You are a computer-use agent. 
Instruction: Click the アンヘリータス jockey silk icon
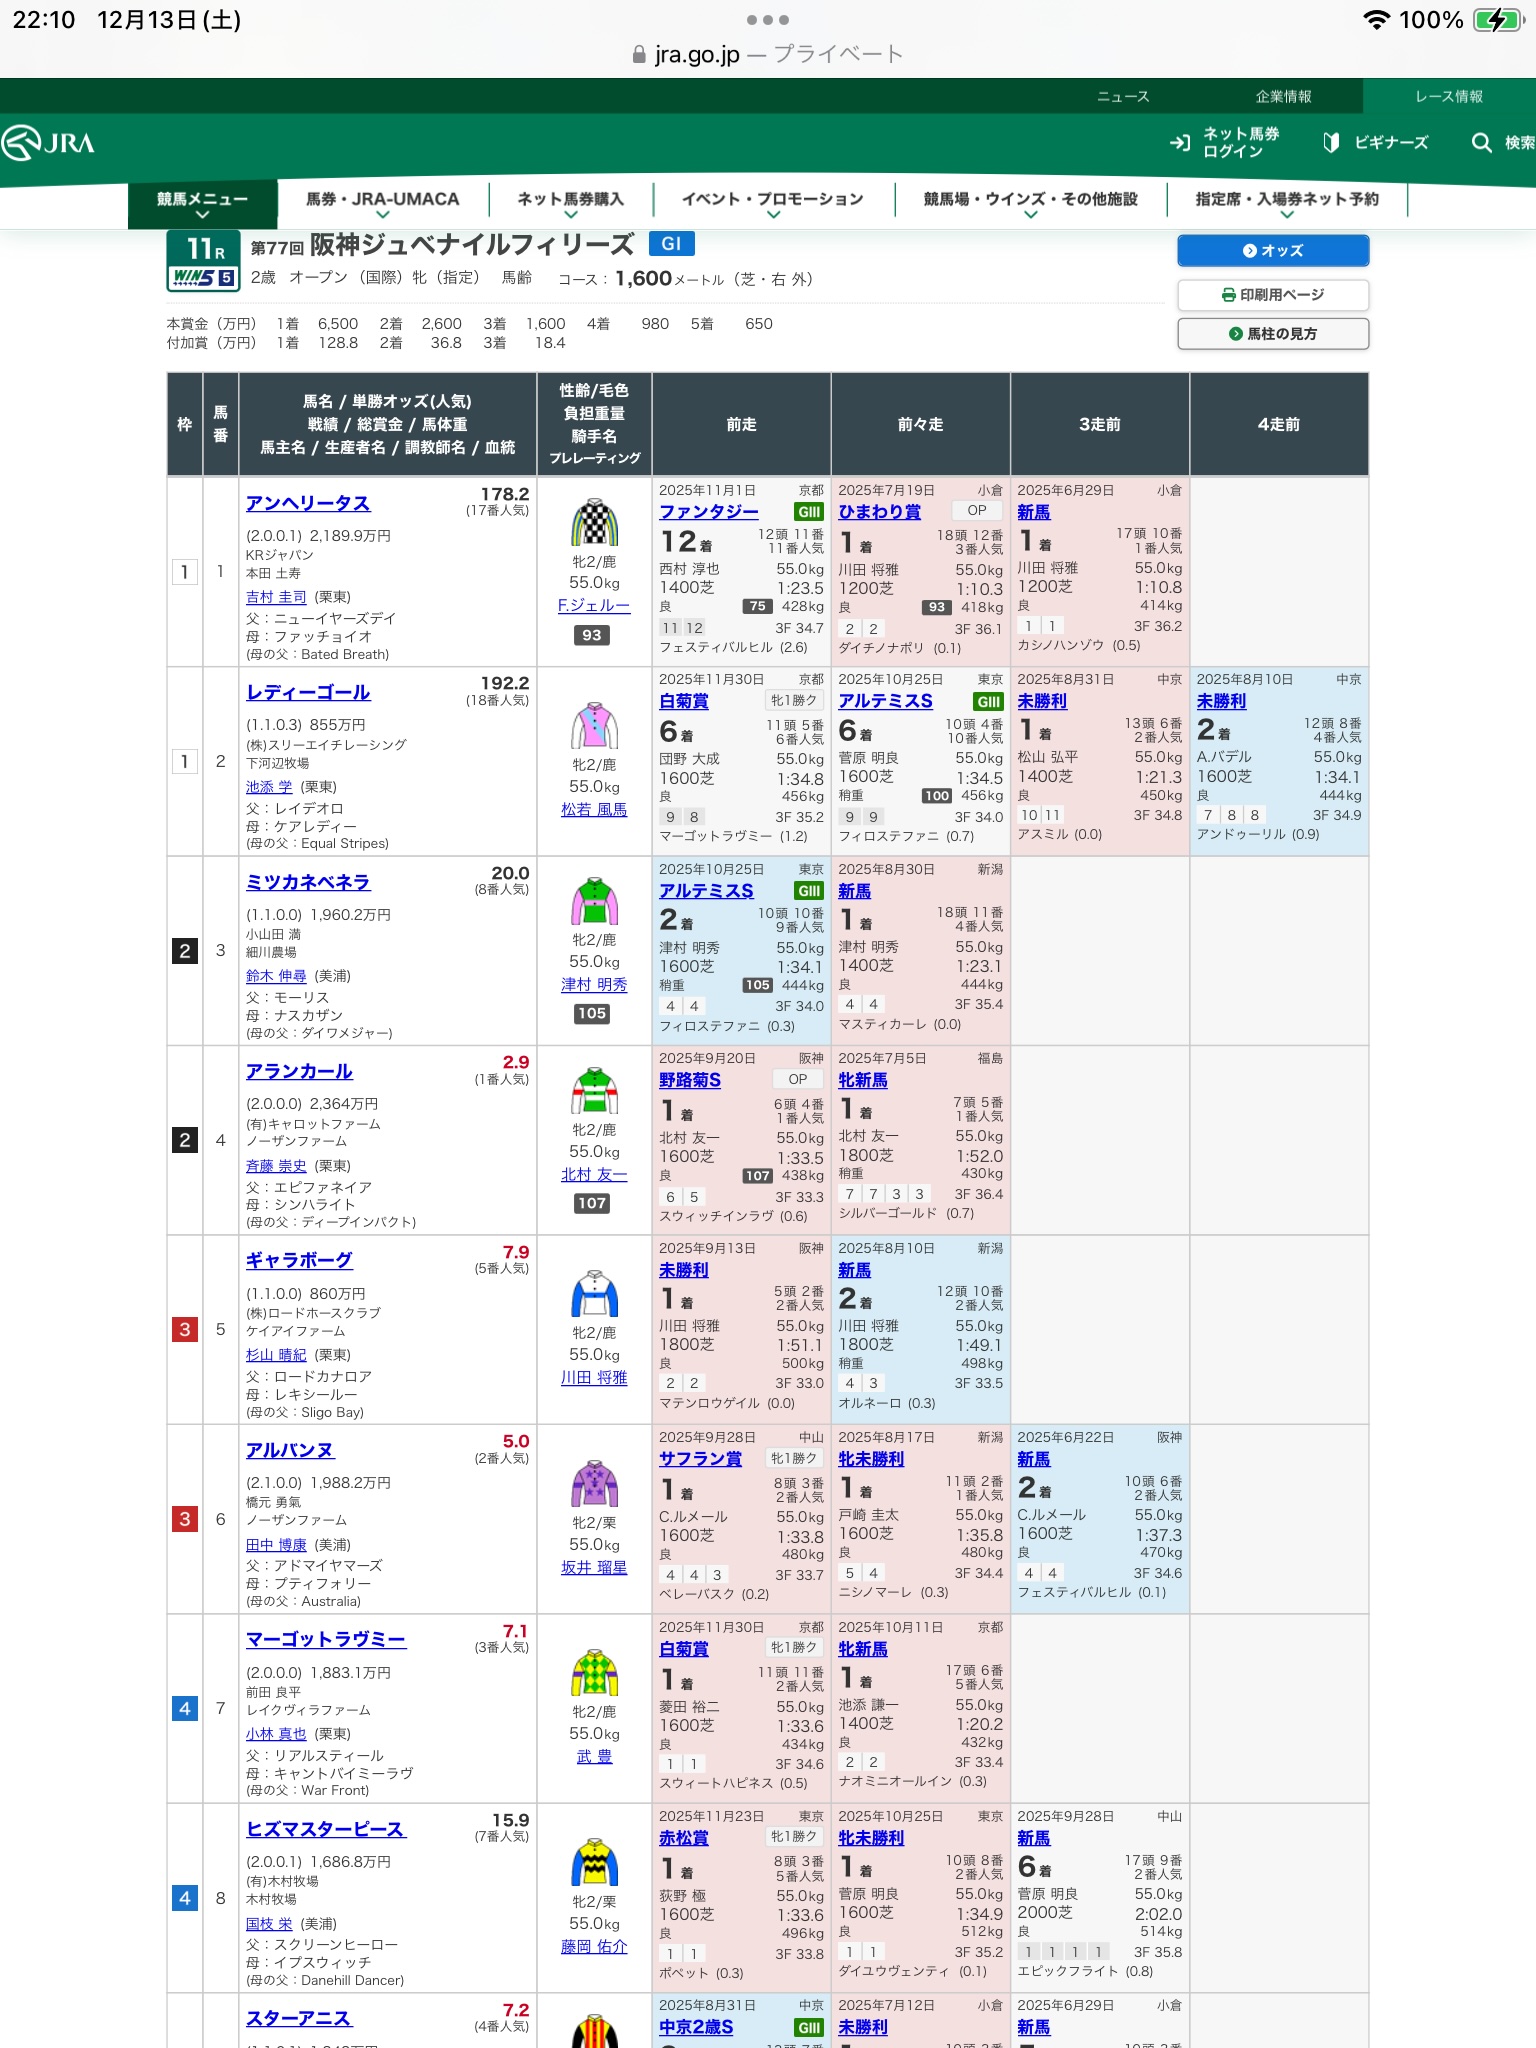(x=594, y=523)
